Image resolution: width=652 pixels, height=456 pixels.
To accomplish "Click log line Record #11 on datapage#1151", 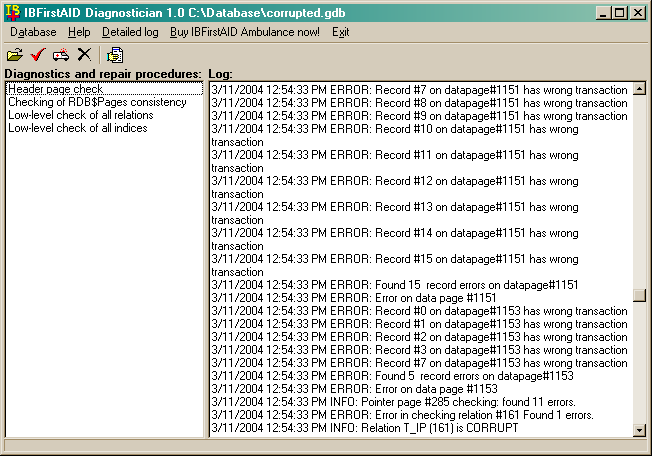I will (395, 161).
